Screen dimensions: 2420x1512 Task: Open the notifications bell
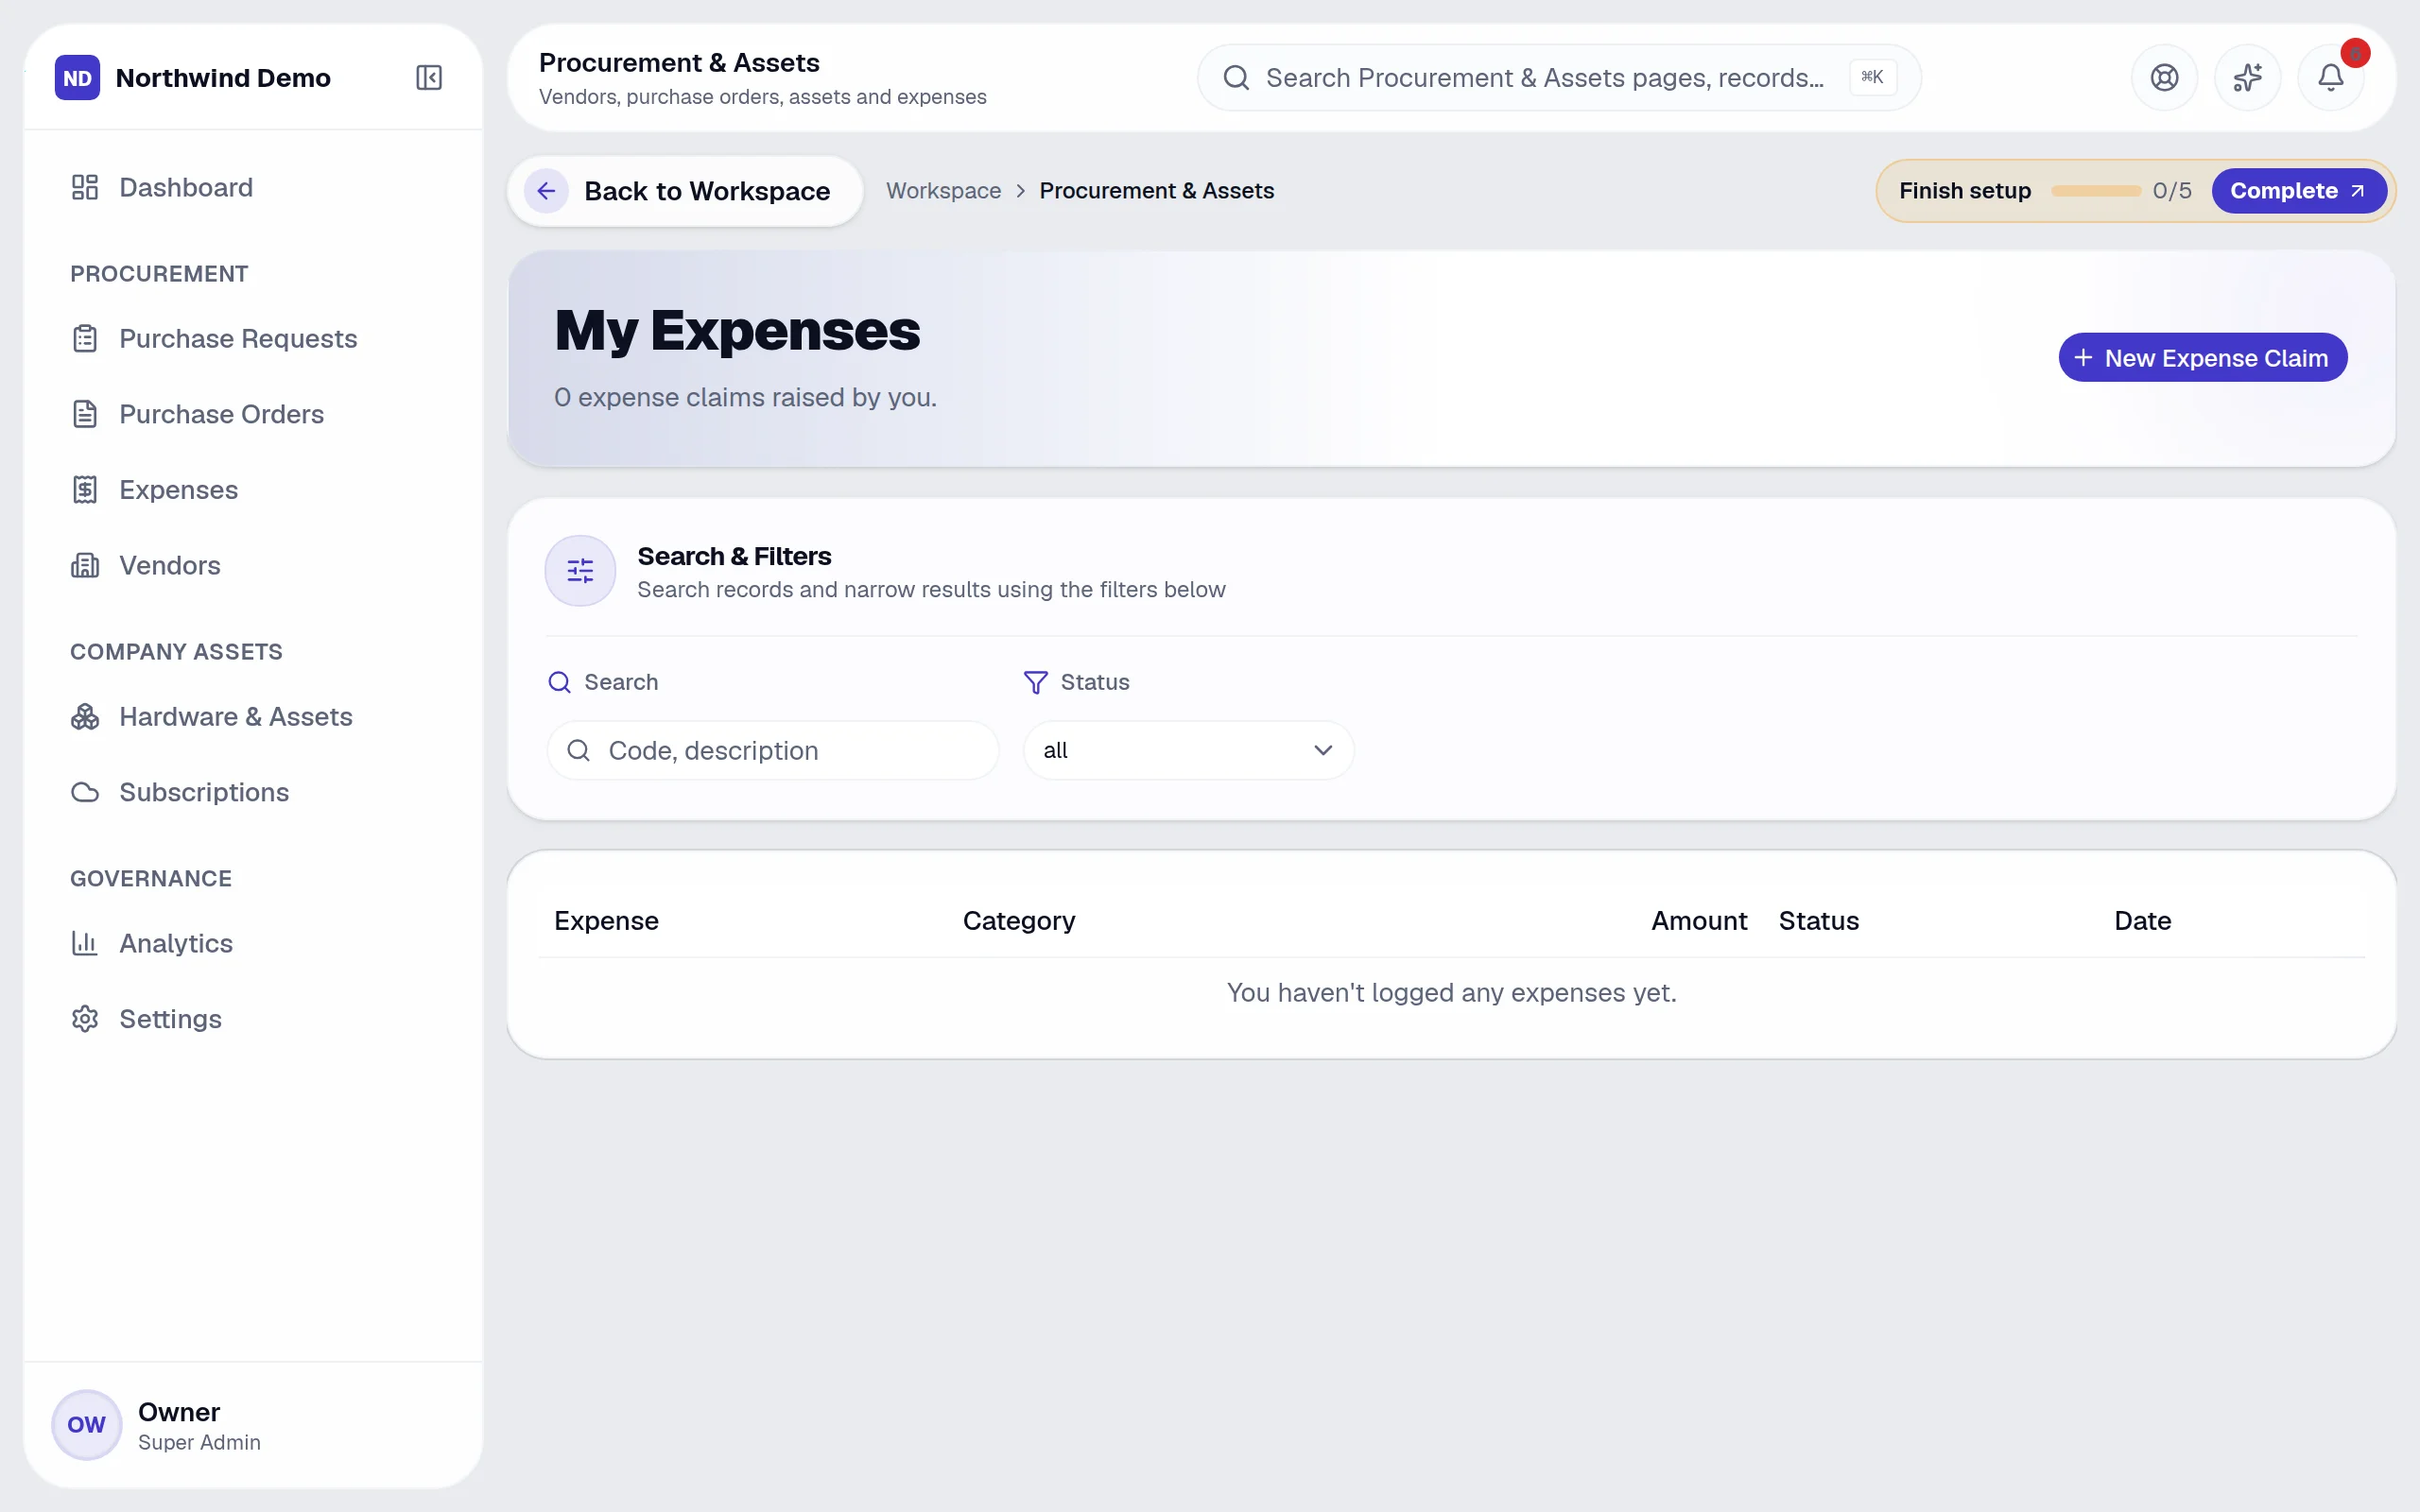click(x=2330, y=78)
